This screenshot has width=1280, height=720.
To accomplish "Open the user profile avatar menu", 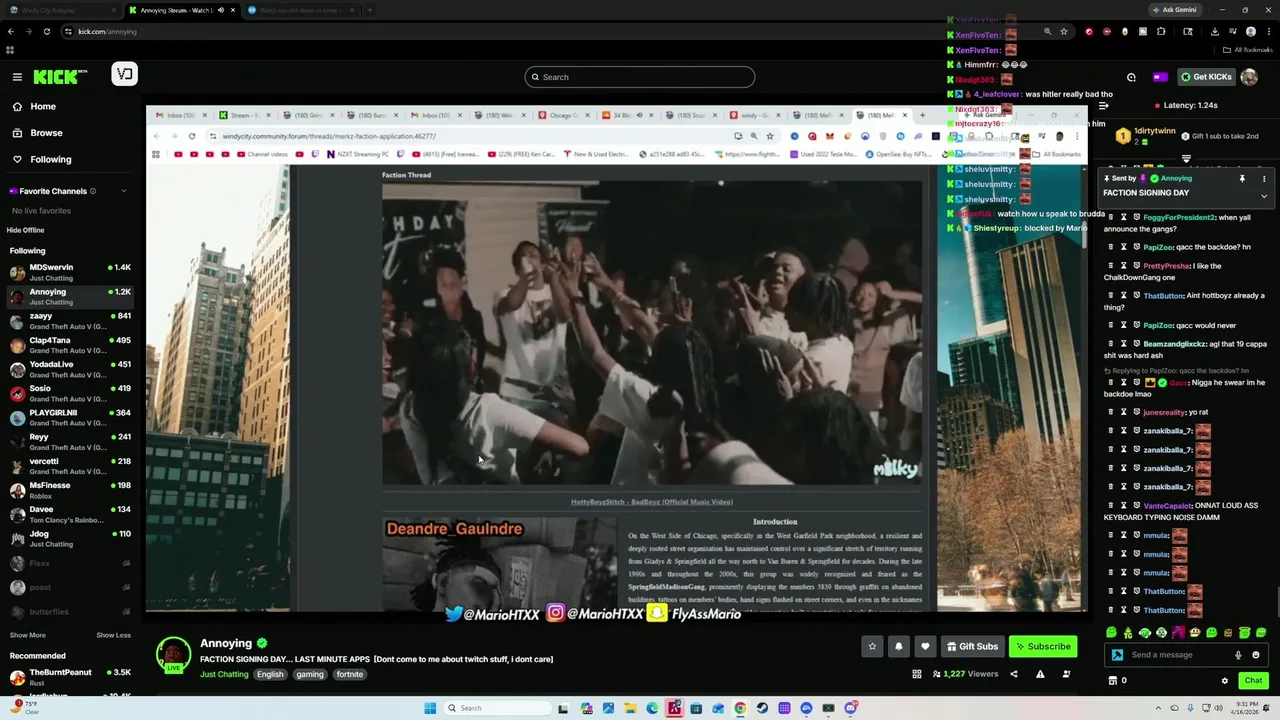I will 1249,77.
